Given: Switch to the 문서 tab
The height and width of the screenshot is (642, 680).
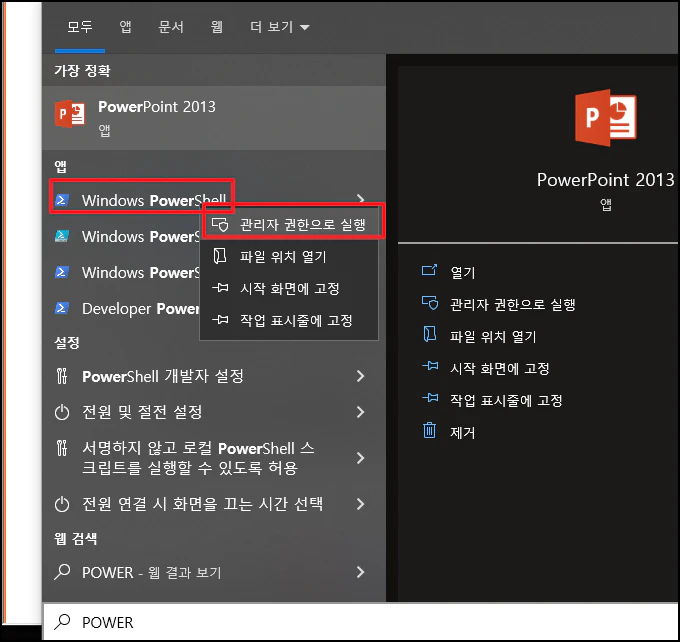Looking at the screenshot, I should [171, 27].
